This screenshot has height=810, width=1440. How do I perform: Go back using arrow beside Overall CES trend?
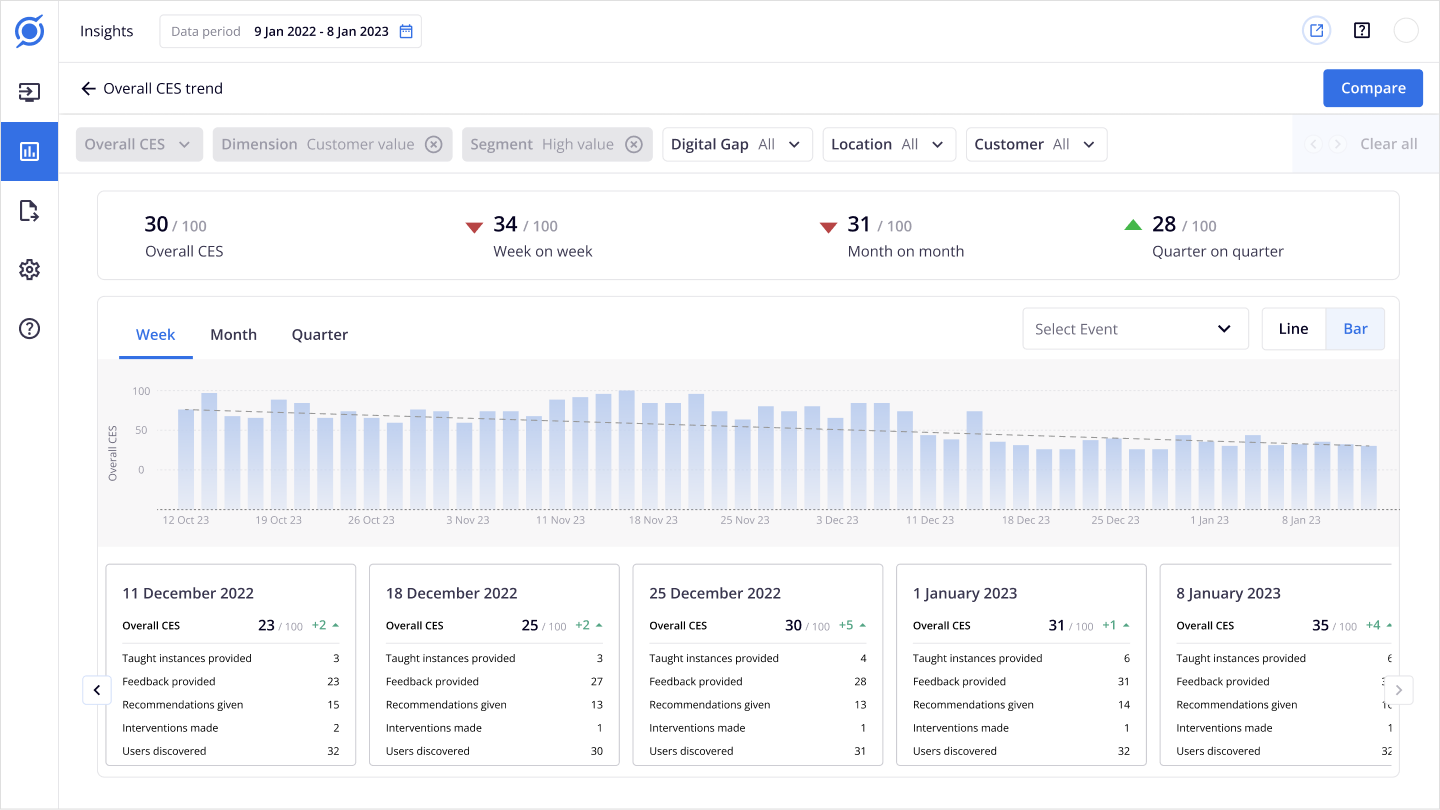(89, 89)
